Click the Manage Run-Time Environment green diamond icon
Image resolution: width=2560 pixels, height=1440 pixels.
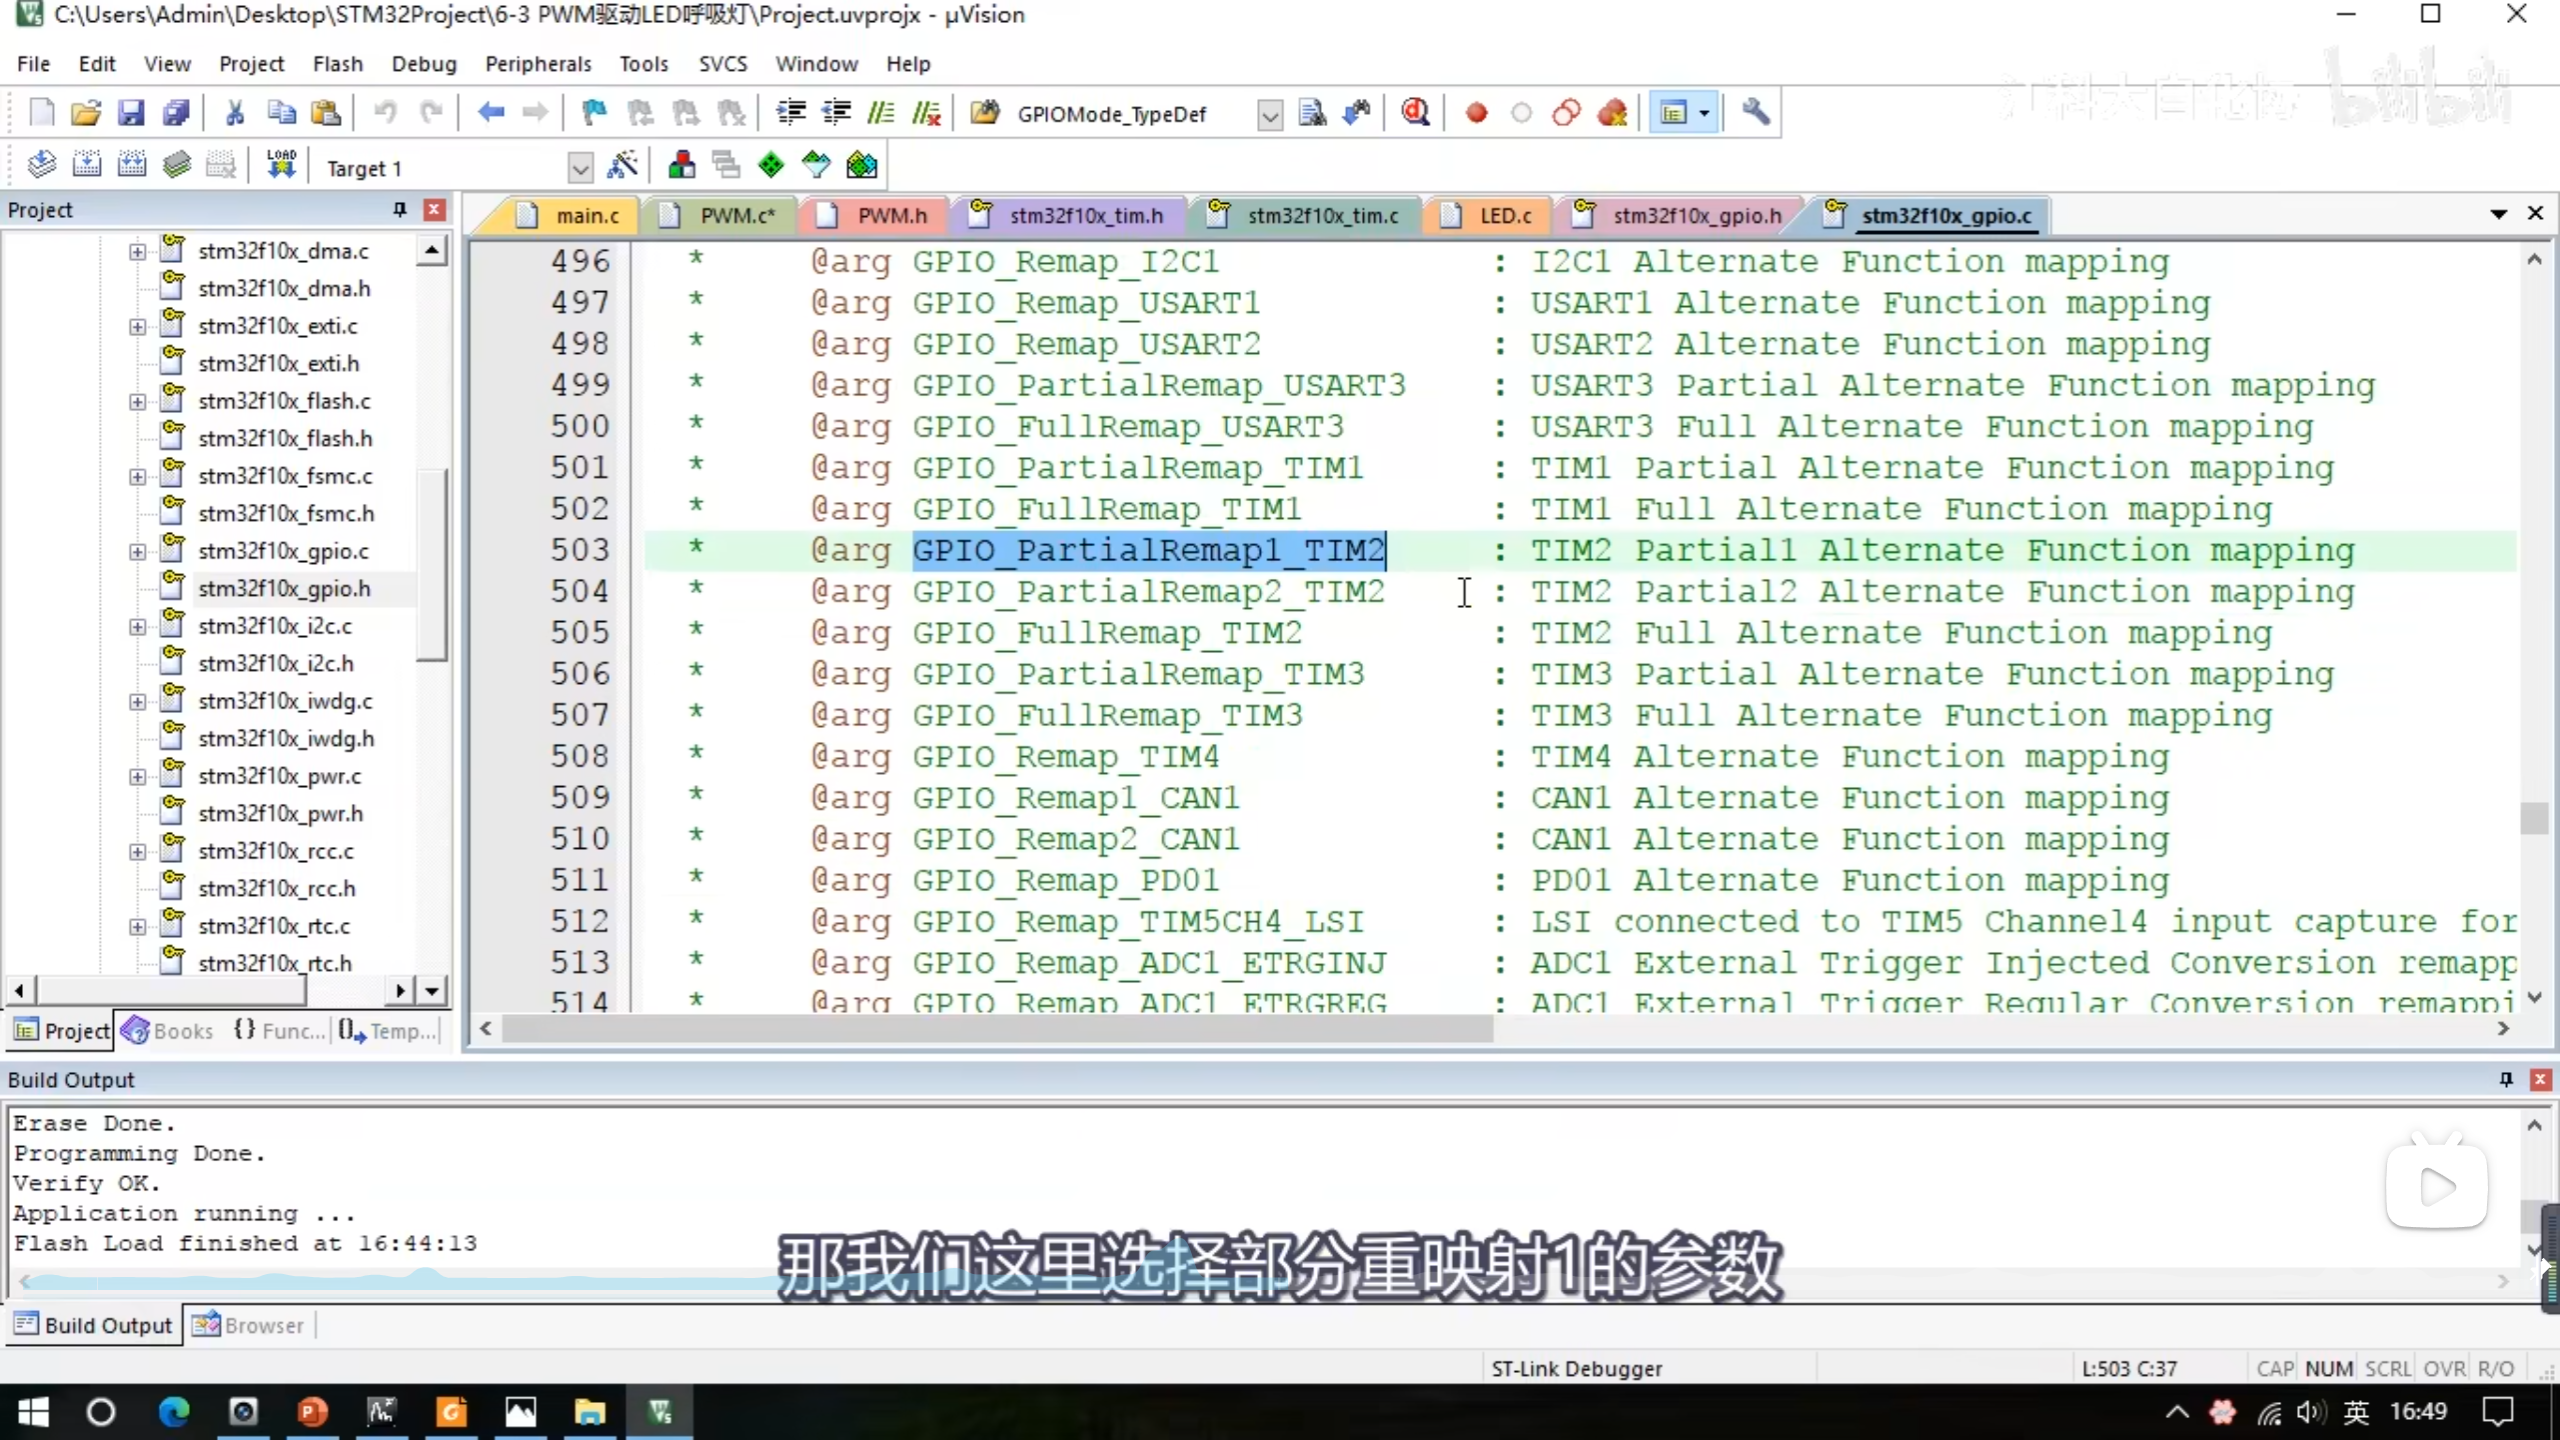(x=771, y=166)
